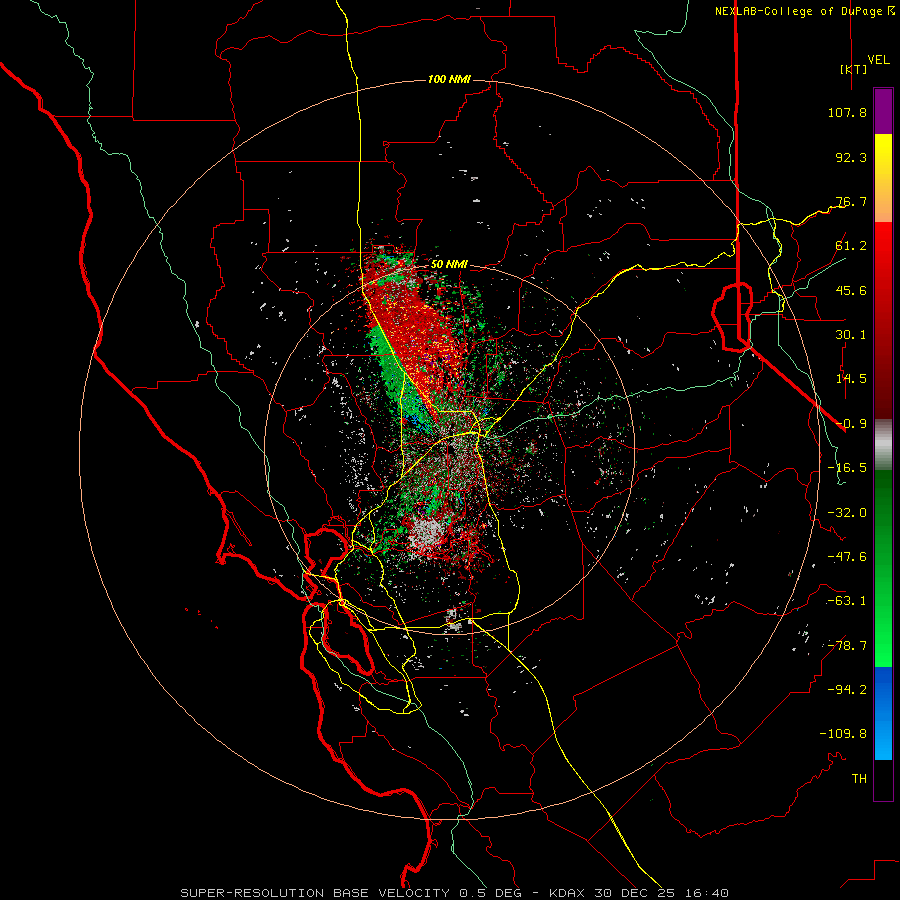The height and width of the screenshot is (900, 900).
Task: Click the -78.7 velocity scale value
Action: coord(847,646)
